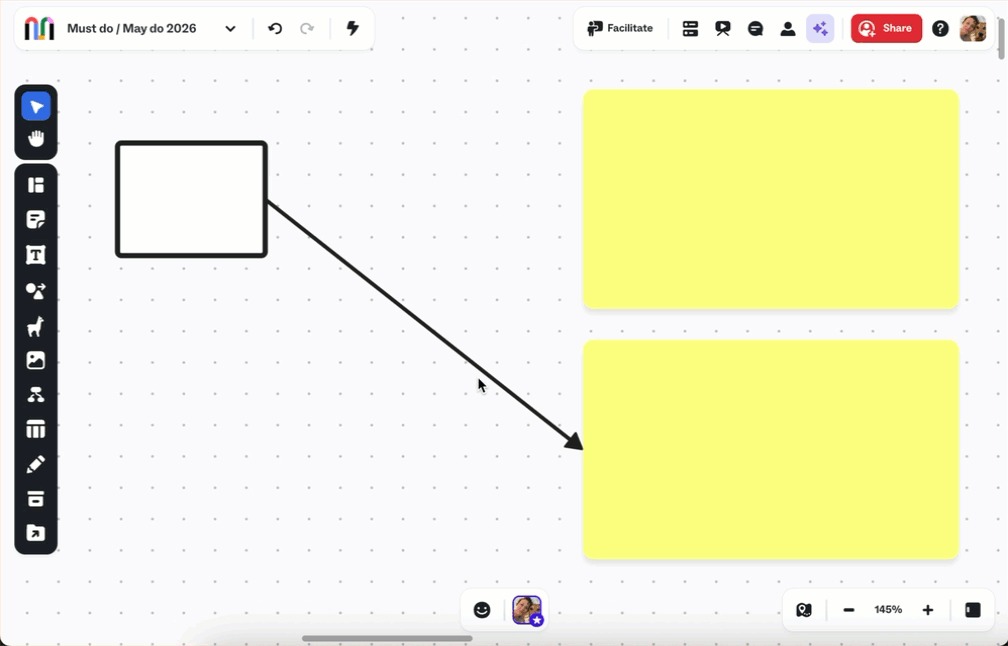Image resolution: width=1008 pixels, height=646 pixels.
Task: Select the lower yellow sticky note
Action: click(771, 449)
